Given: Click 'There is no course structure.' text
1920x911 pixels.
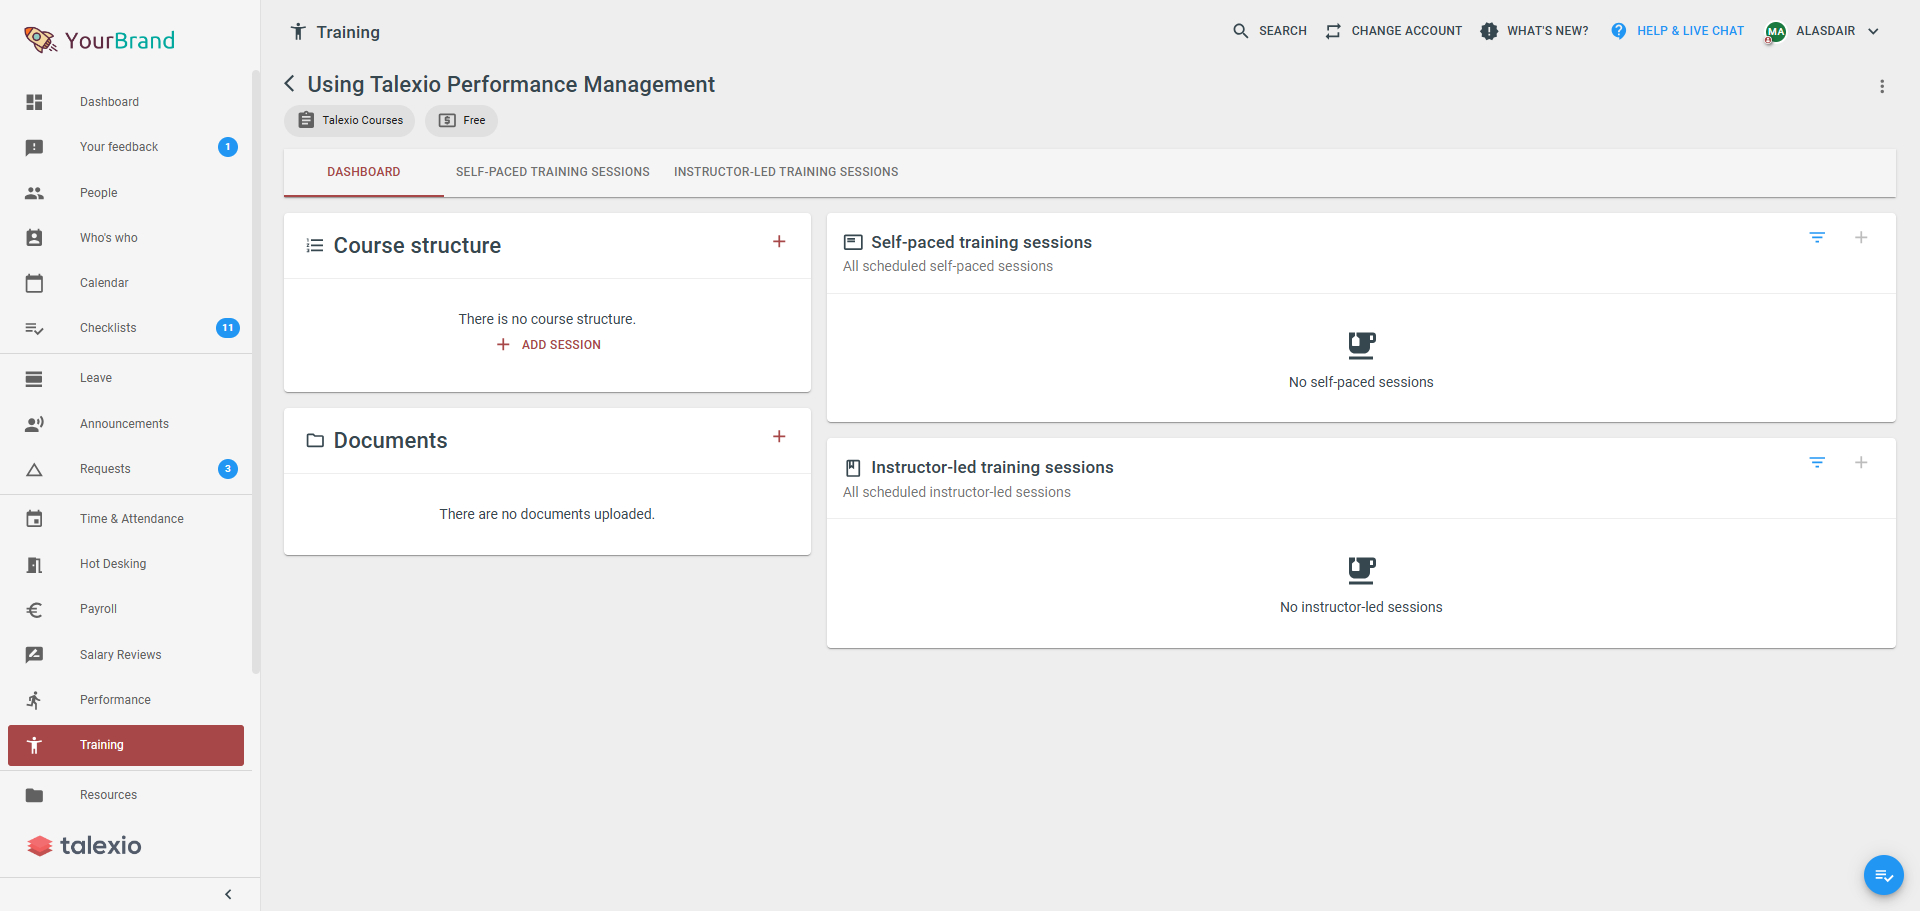Looking at the screenshot, I should [547, 319].
